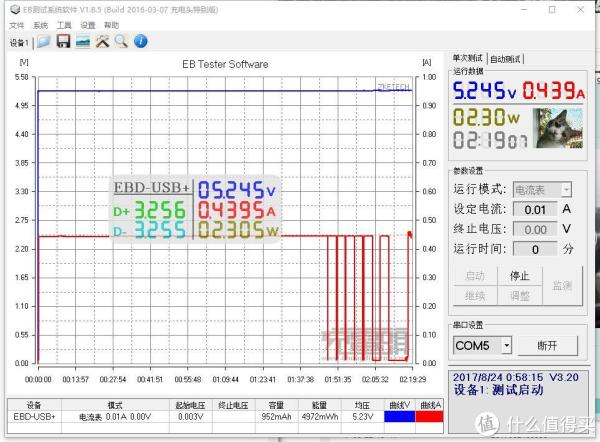Click the magnifying glass search icon
Screen dimensions: 600x442
121,42
